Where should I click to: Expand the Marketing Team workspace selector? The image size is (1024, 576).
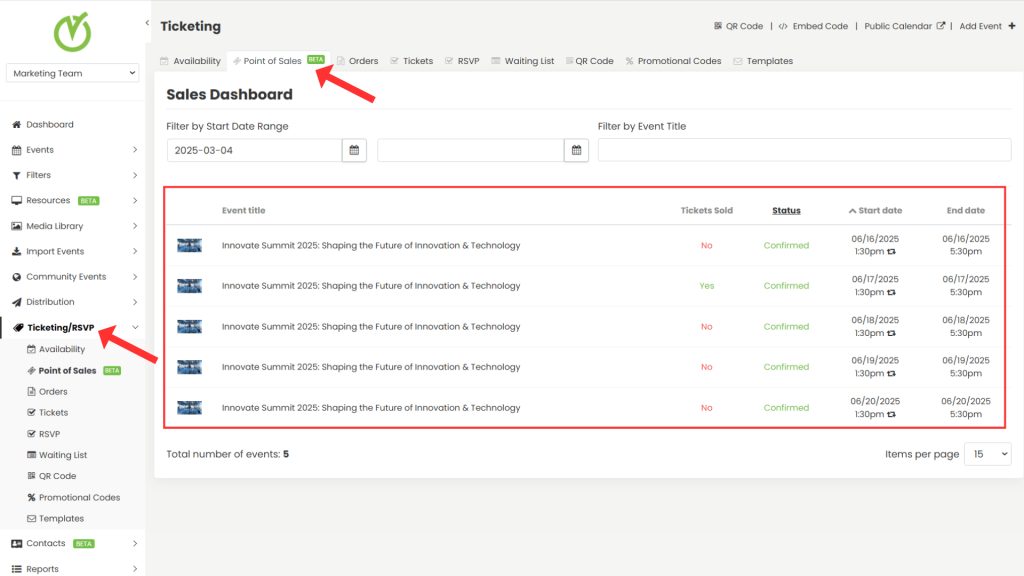(72, 72)
